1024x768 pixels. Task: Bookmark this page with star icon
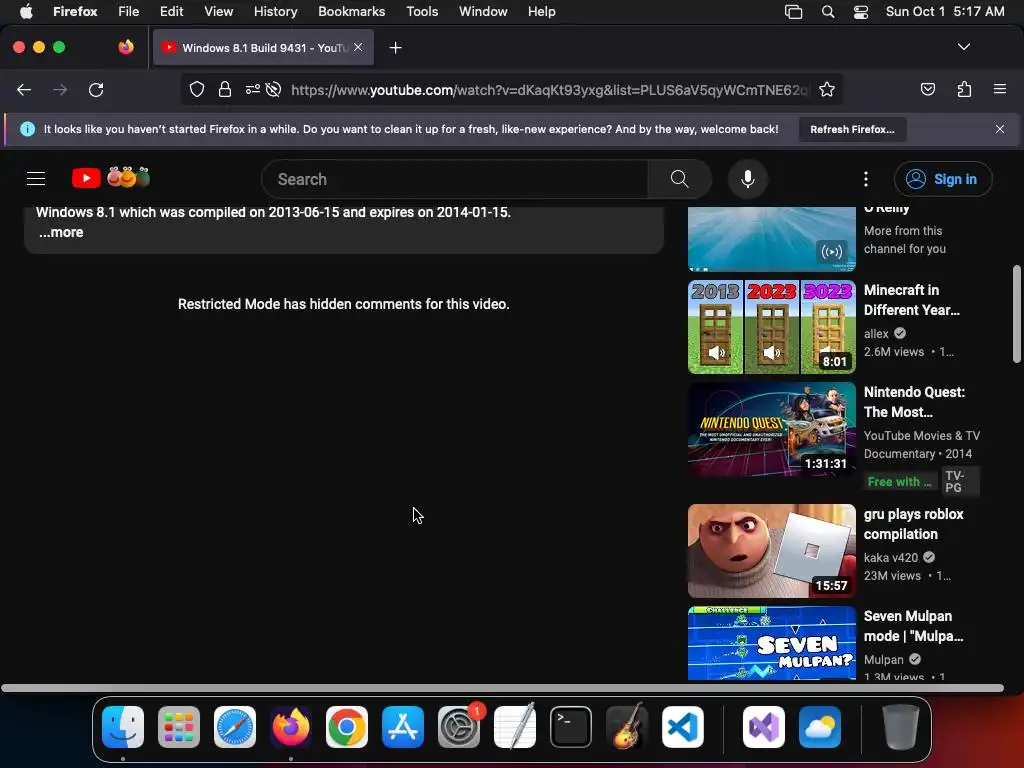tap(827, 89)
